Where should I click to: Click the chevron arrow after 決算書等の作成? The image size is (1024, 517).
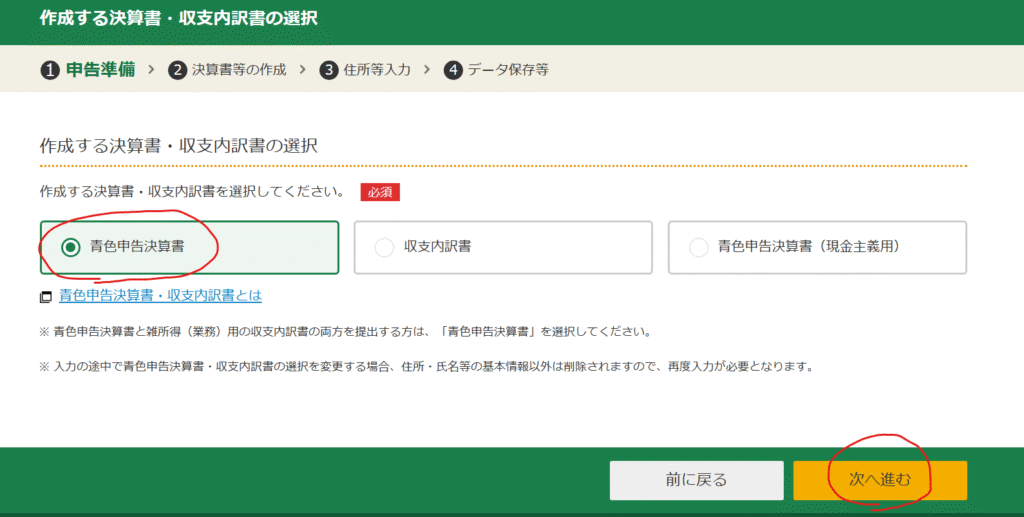(302, 70)
